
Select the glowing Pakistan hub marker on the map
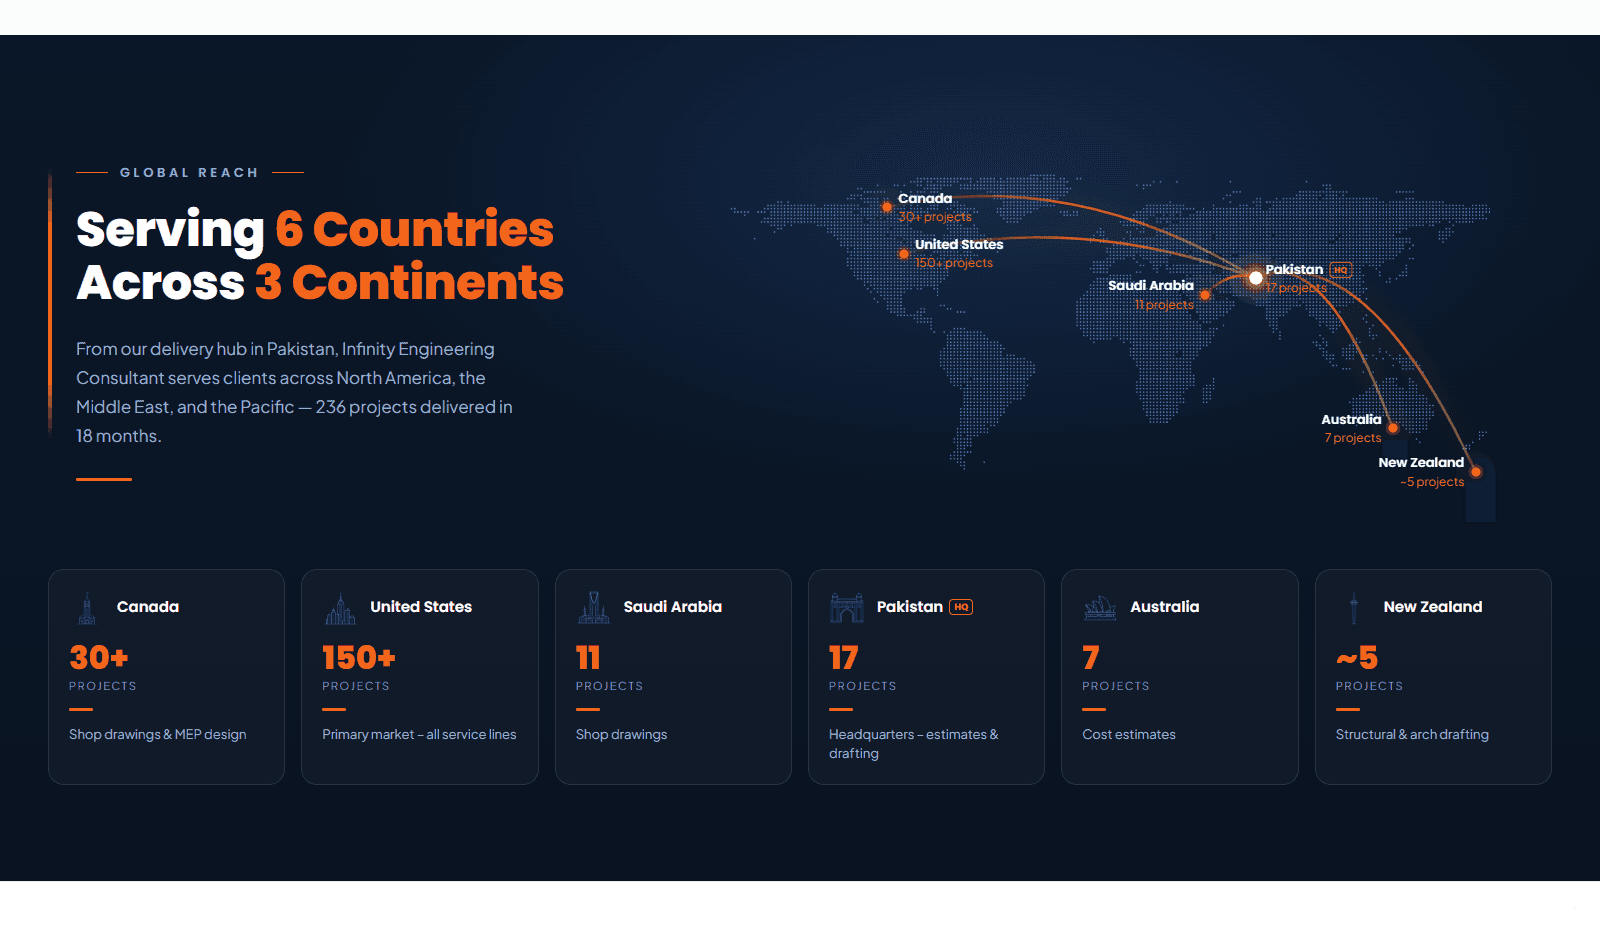[x=1256, y=278]
